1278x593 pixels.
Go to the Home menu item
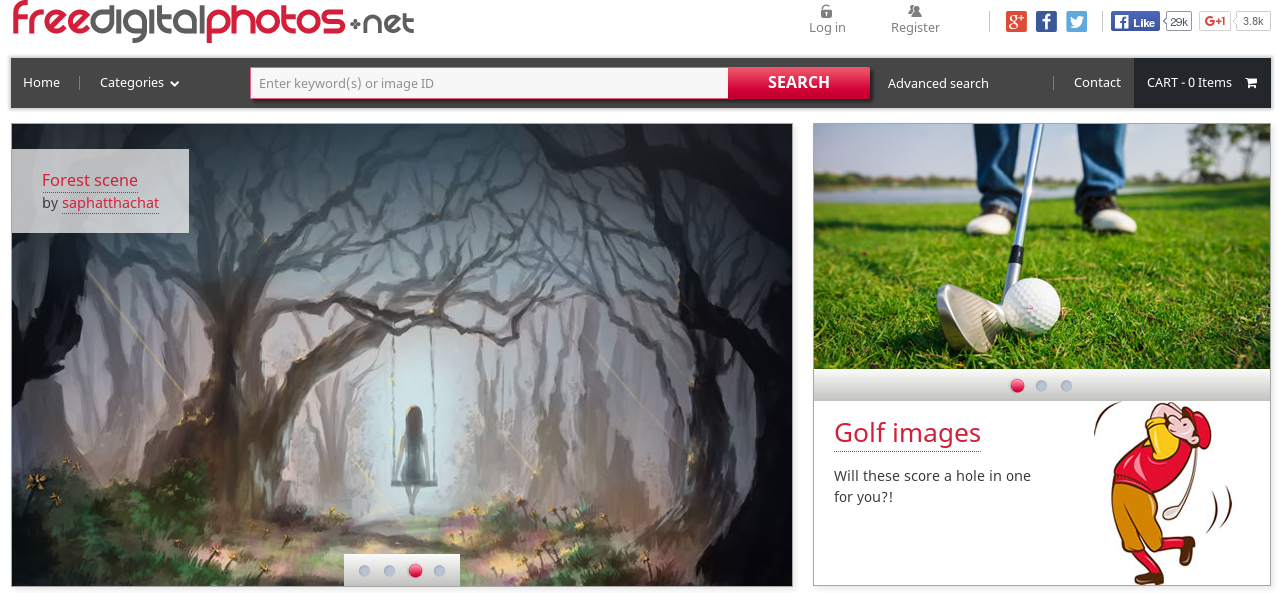point(42,83)
